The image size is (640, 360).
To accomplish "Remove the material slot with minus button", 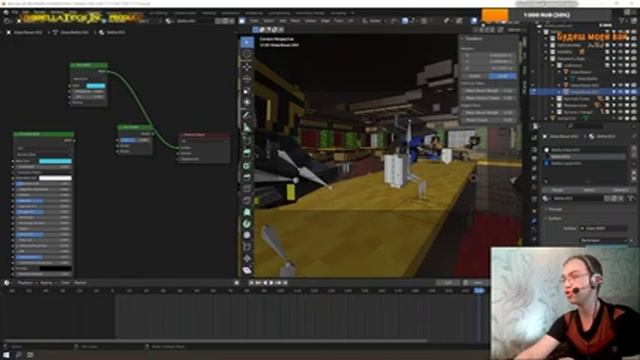I will click(x=634, y=156).
